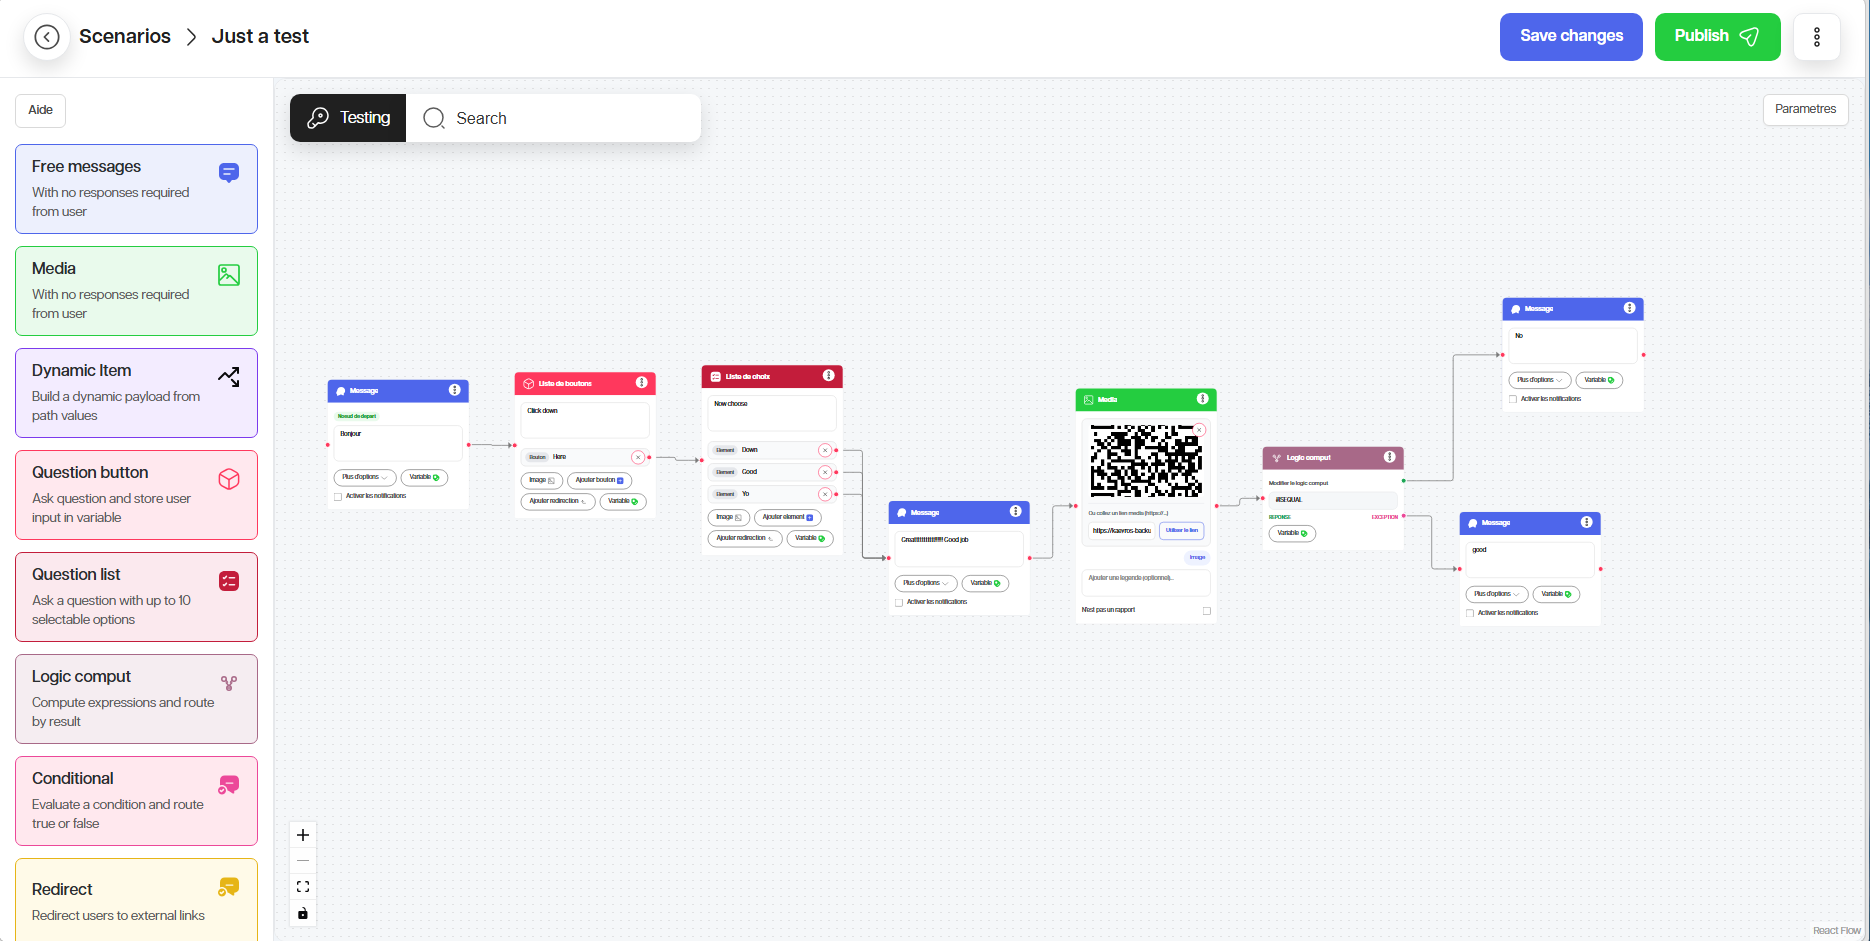Image resolution: width=1870 pixels, height=941 pixels.
Task: Toggle the canvas lock control
Action: point(303,913)
